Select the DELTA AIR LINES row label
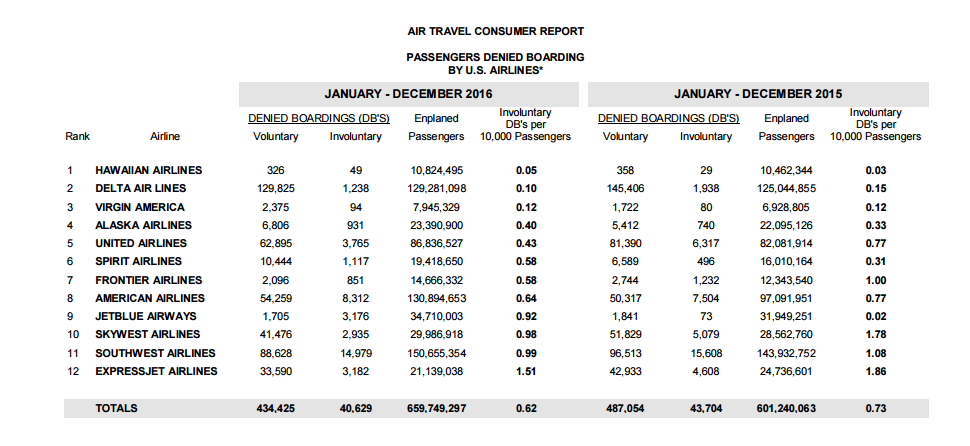 coord(140,188)
